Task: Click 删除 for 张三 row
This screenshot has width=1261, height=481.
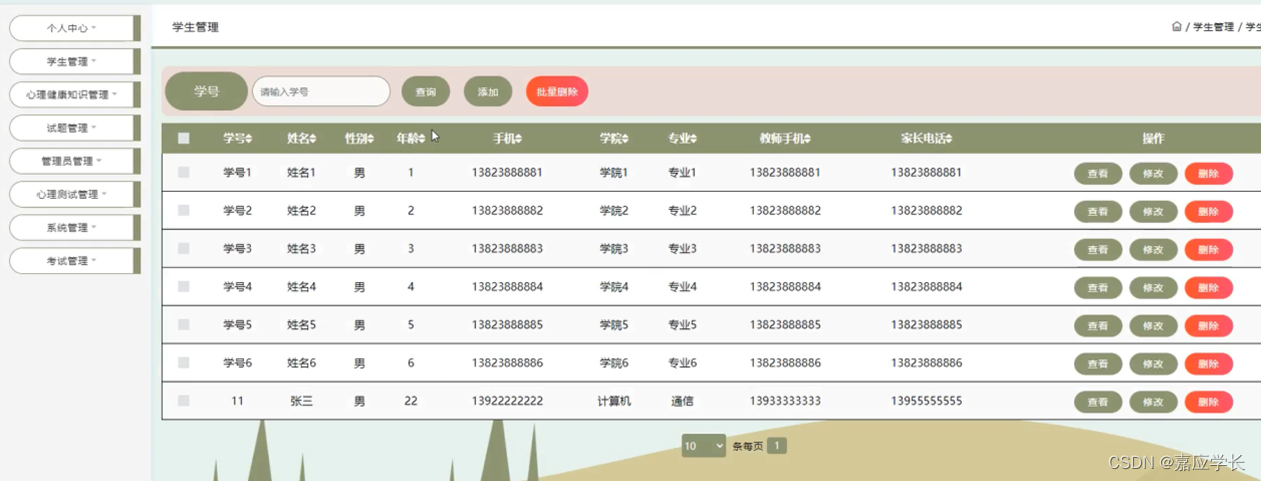Action: [x=1208, y=402]
